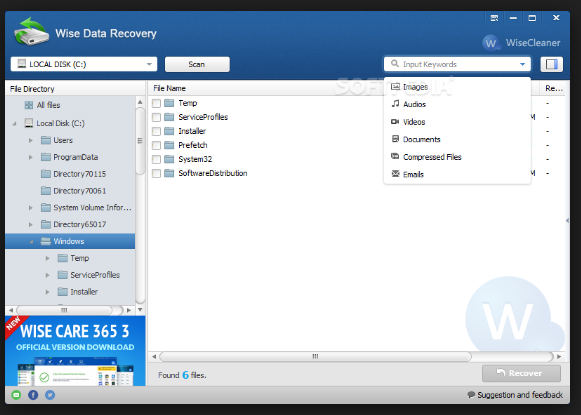Select Directory70115 in the tree
The image size is (581, 415).
pos(79,174)
